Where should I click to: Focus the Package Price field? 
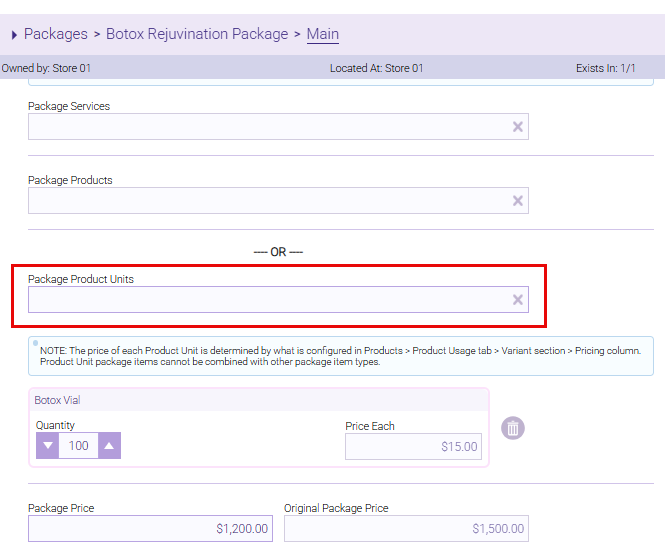(150, 529)
